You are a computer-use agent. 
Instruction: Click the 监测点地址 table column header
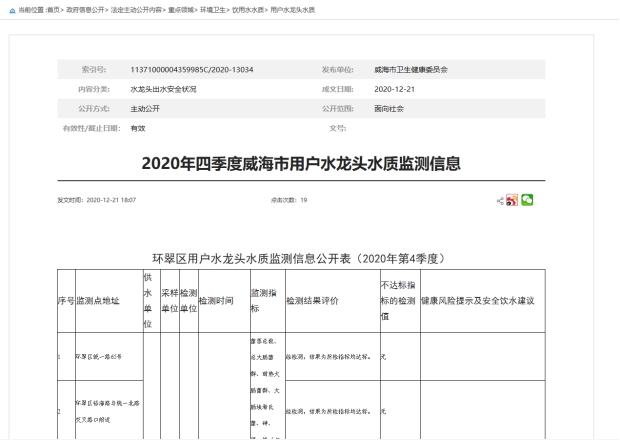[98, 300]
